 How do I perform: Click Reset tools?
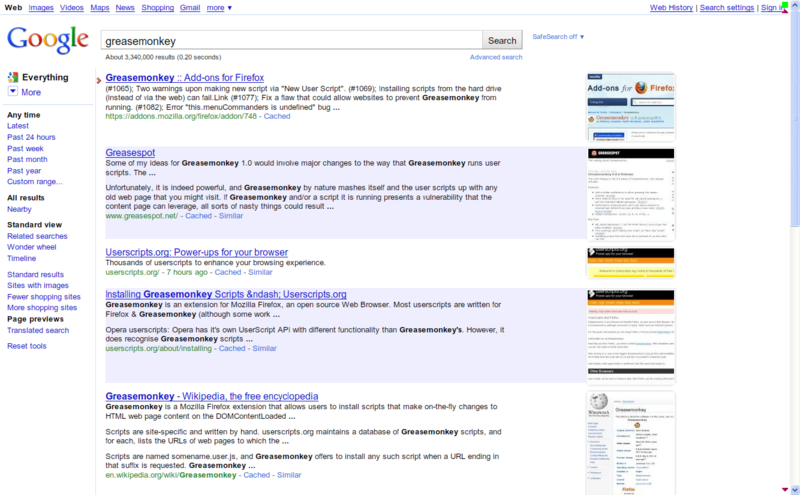[27, 346]
